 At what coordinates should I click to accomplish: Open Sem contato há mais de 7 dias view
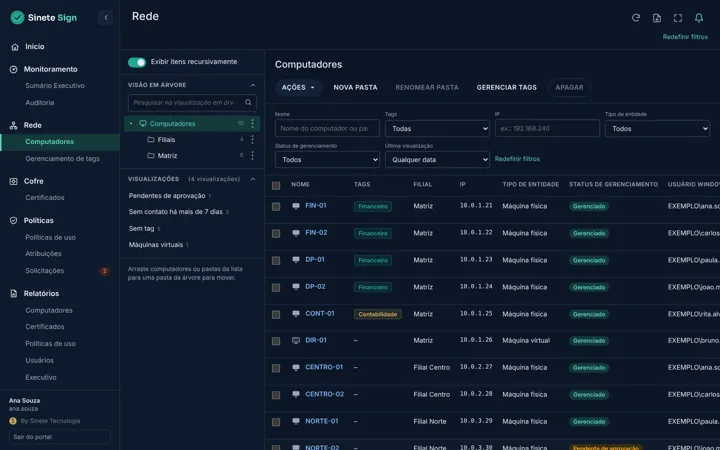click(175, 212)
